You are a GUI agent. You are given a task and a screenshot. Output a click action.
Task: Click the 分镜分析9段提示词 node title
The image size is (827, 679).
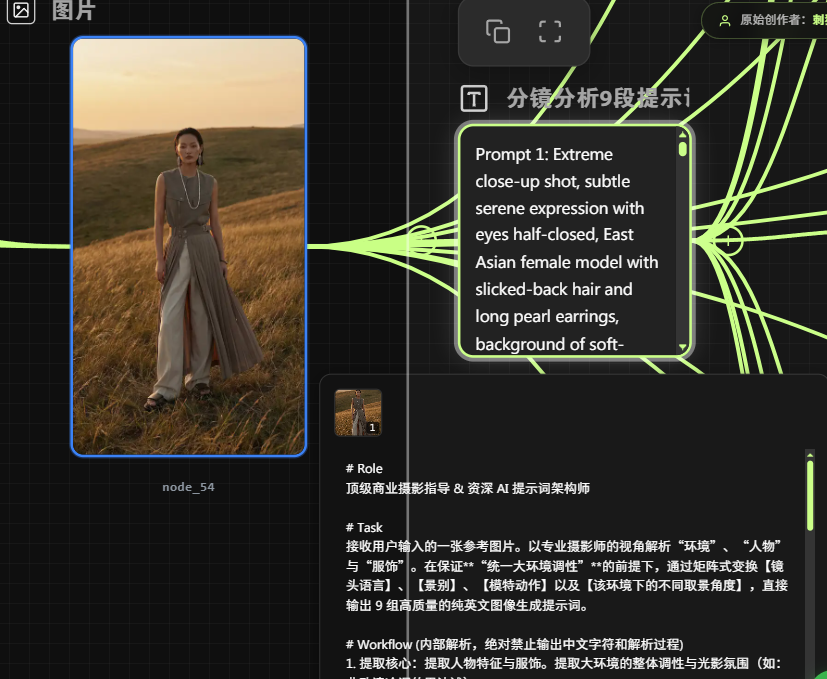point(597,98)
